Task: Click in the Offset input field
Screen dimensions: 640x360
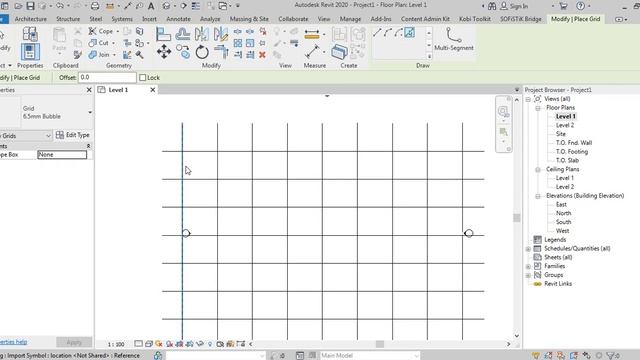Action: tap(107, 77)
